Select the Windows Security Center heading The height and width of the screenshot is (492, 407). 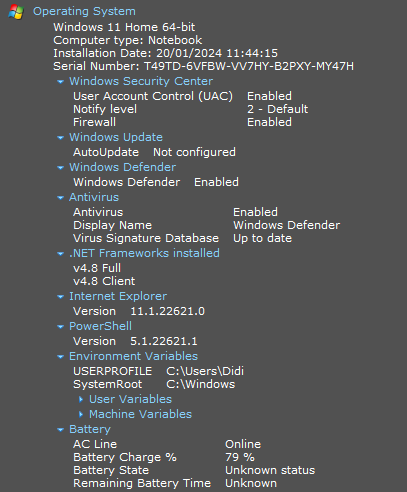coord(141,81)
